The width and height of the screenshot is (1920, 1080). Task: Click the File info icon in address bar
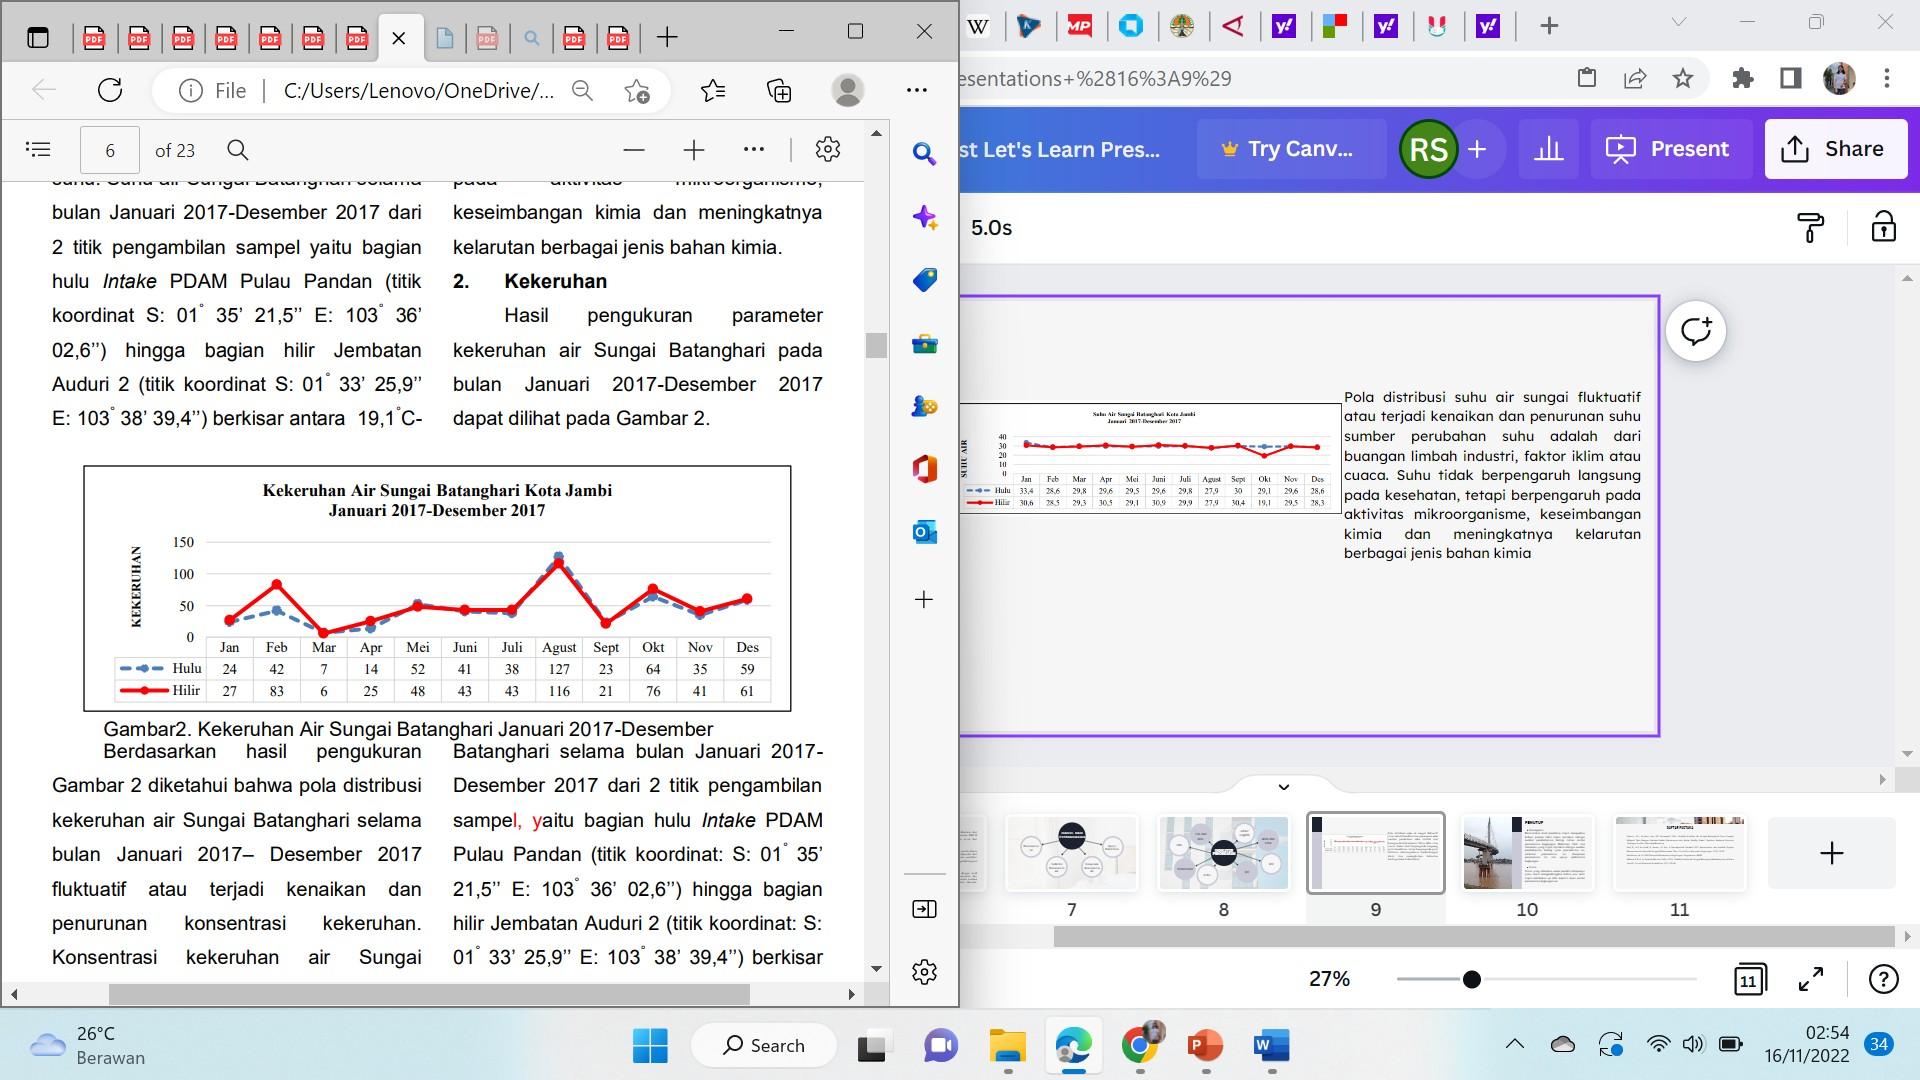tap(190, 91)
